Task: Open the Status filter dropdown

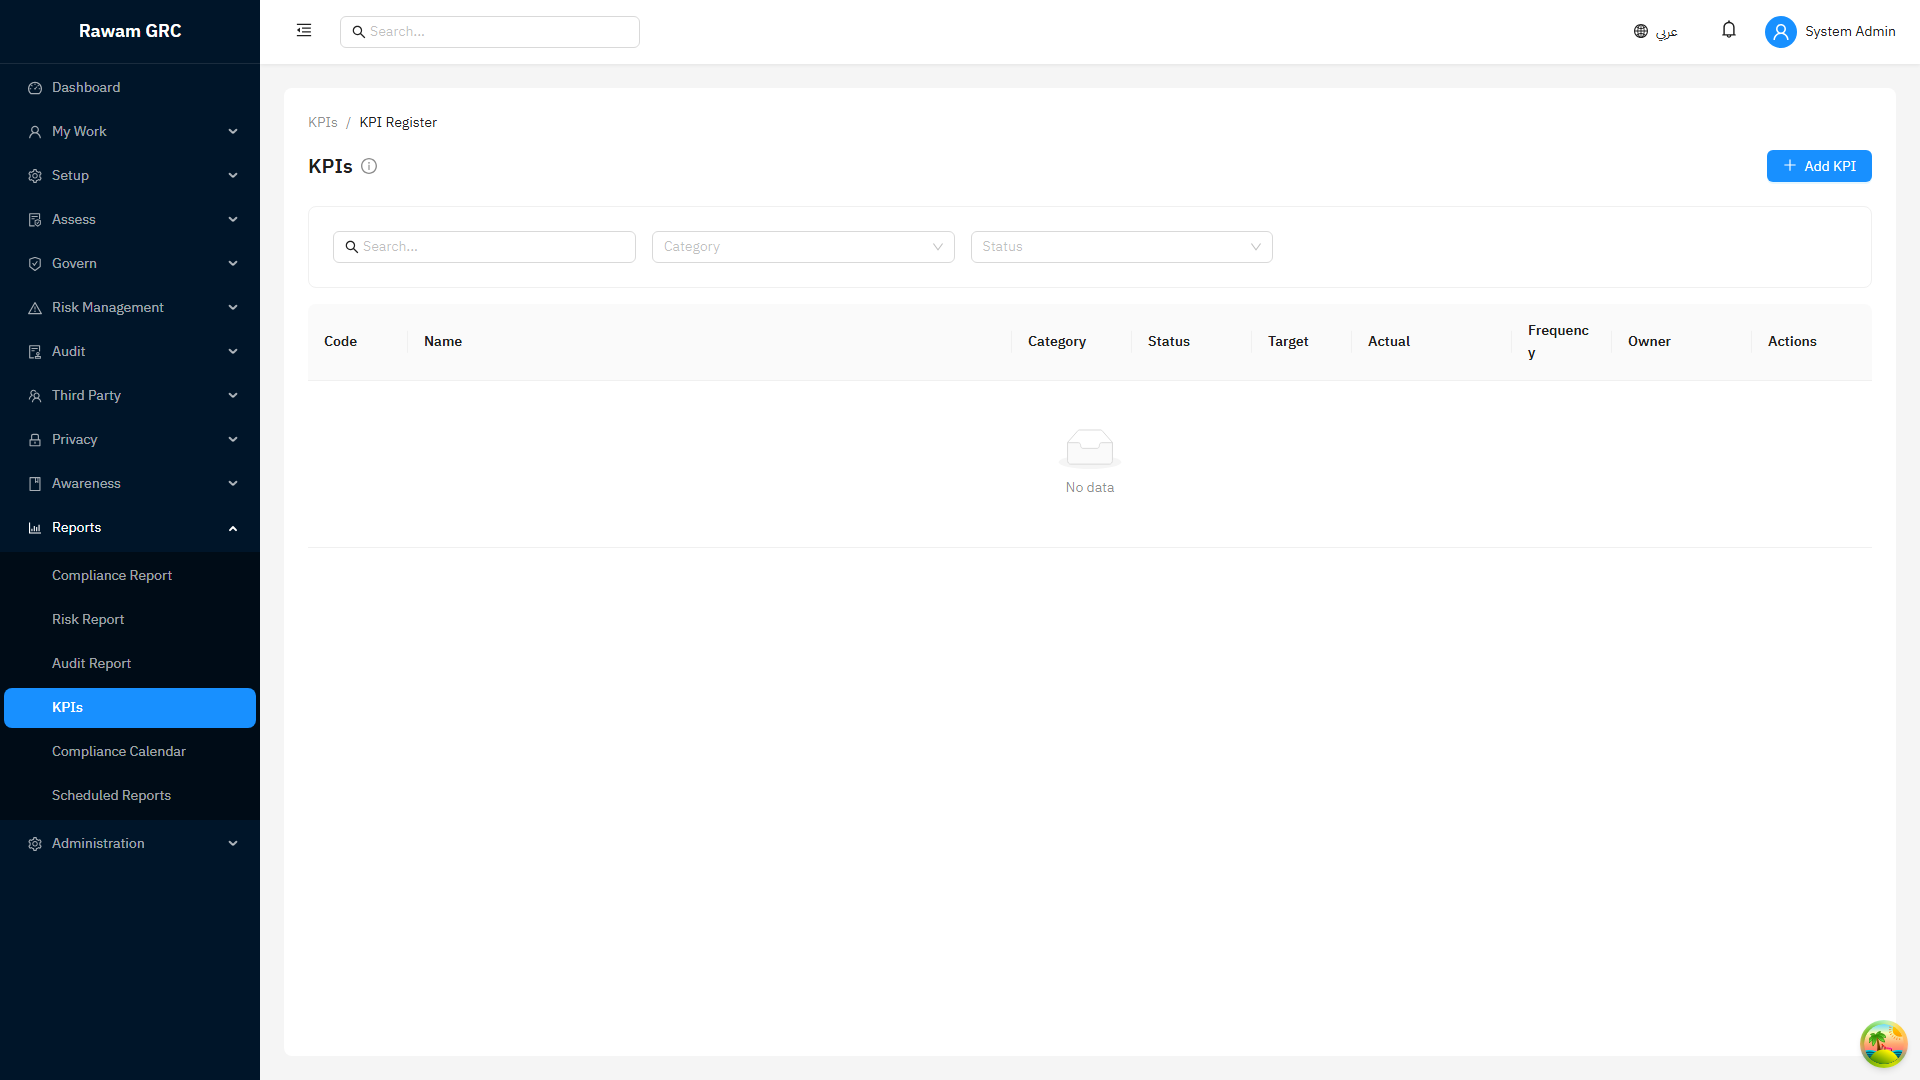Action: (1121, 247)
